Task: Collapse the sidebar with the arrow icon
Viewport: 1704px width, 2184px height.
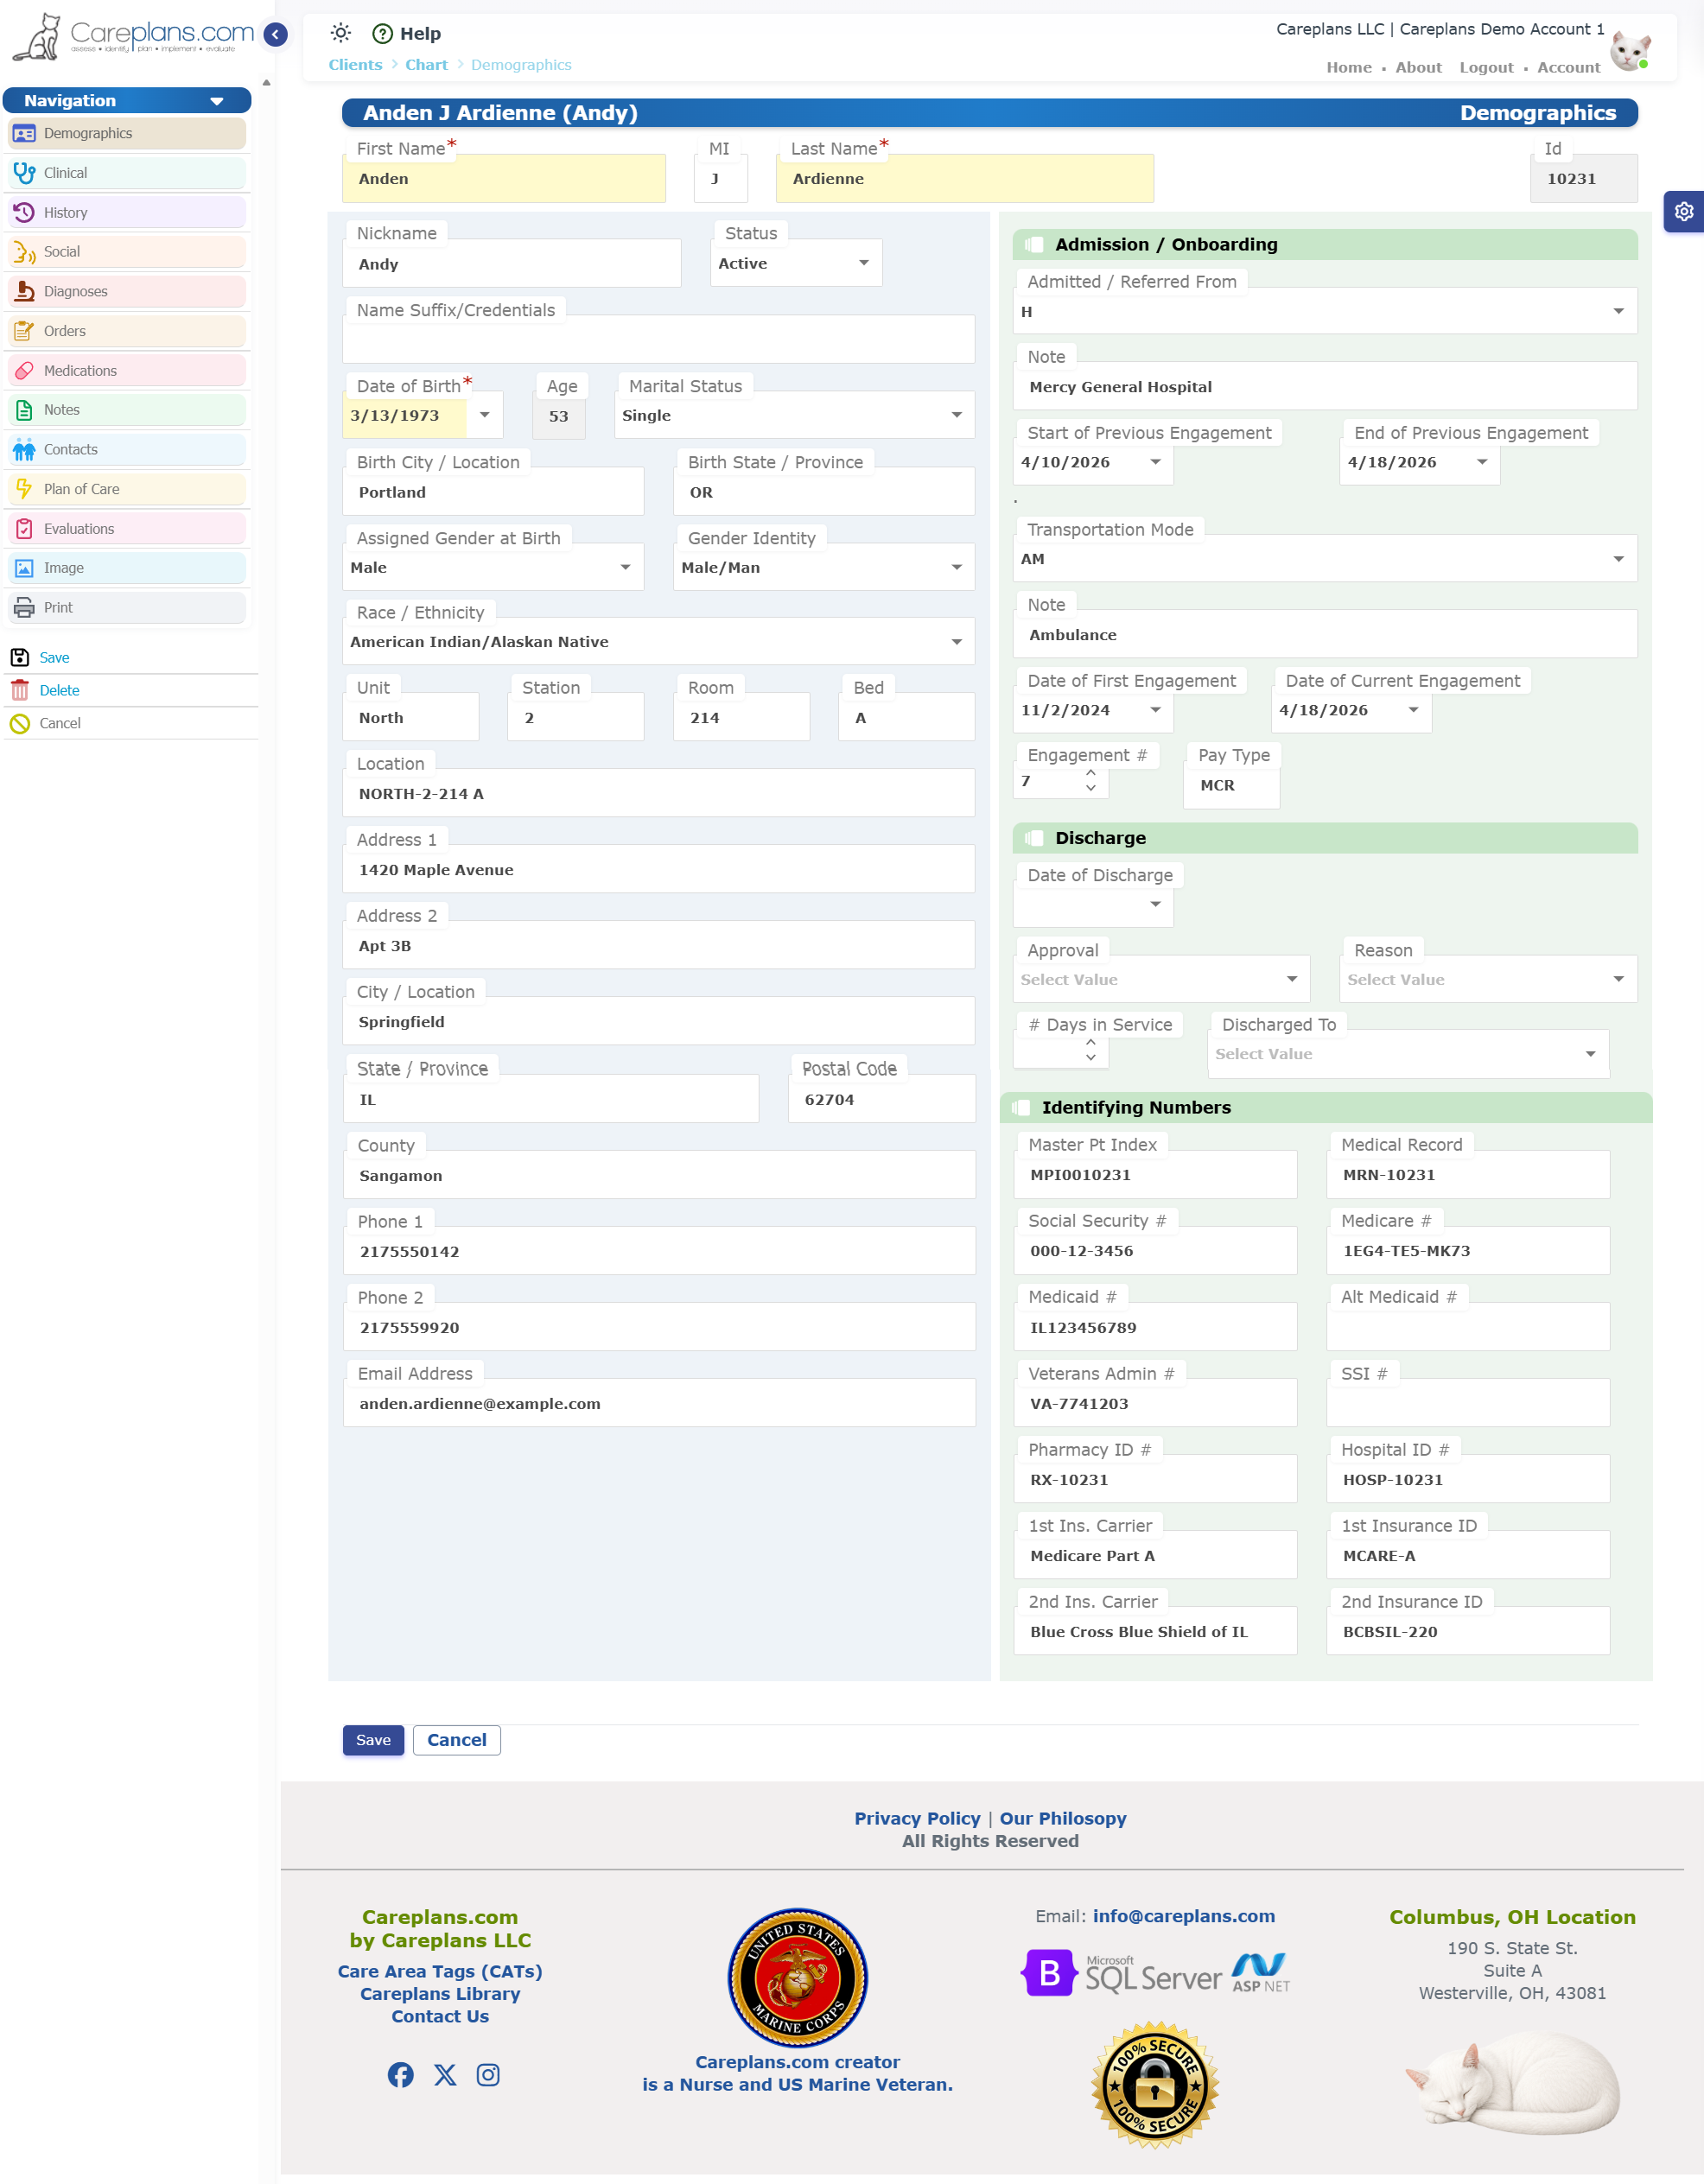Action: pos(275,35)
